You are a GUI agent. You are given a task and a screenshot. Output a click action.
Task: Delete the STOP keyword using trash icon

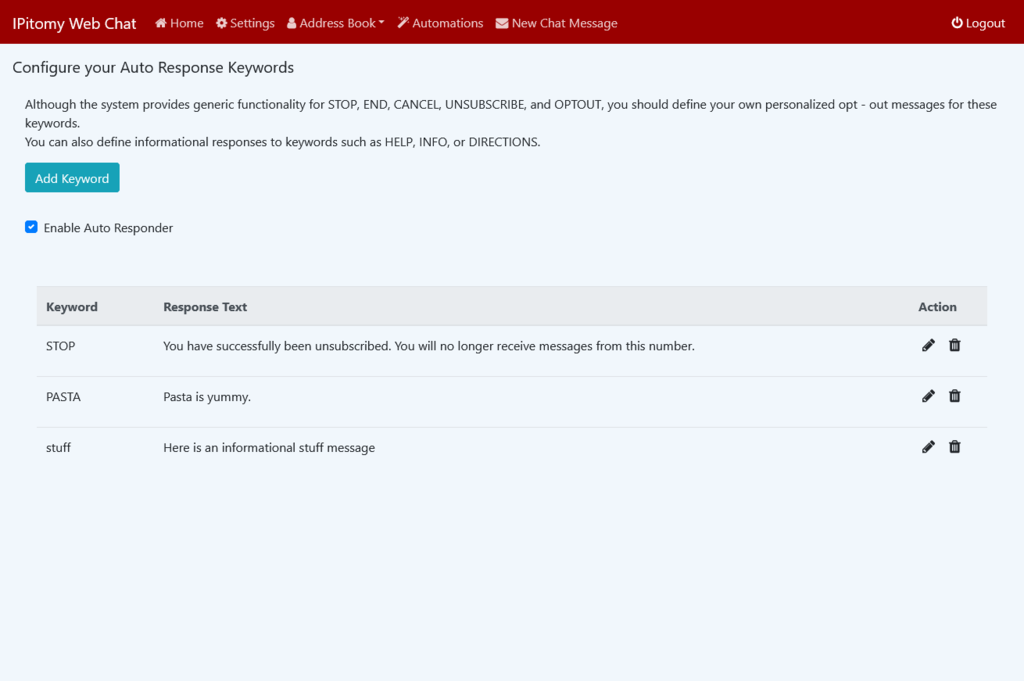954,345
